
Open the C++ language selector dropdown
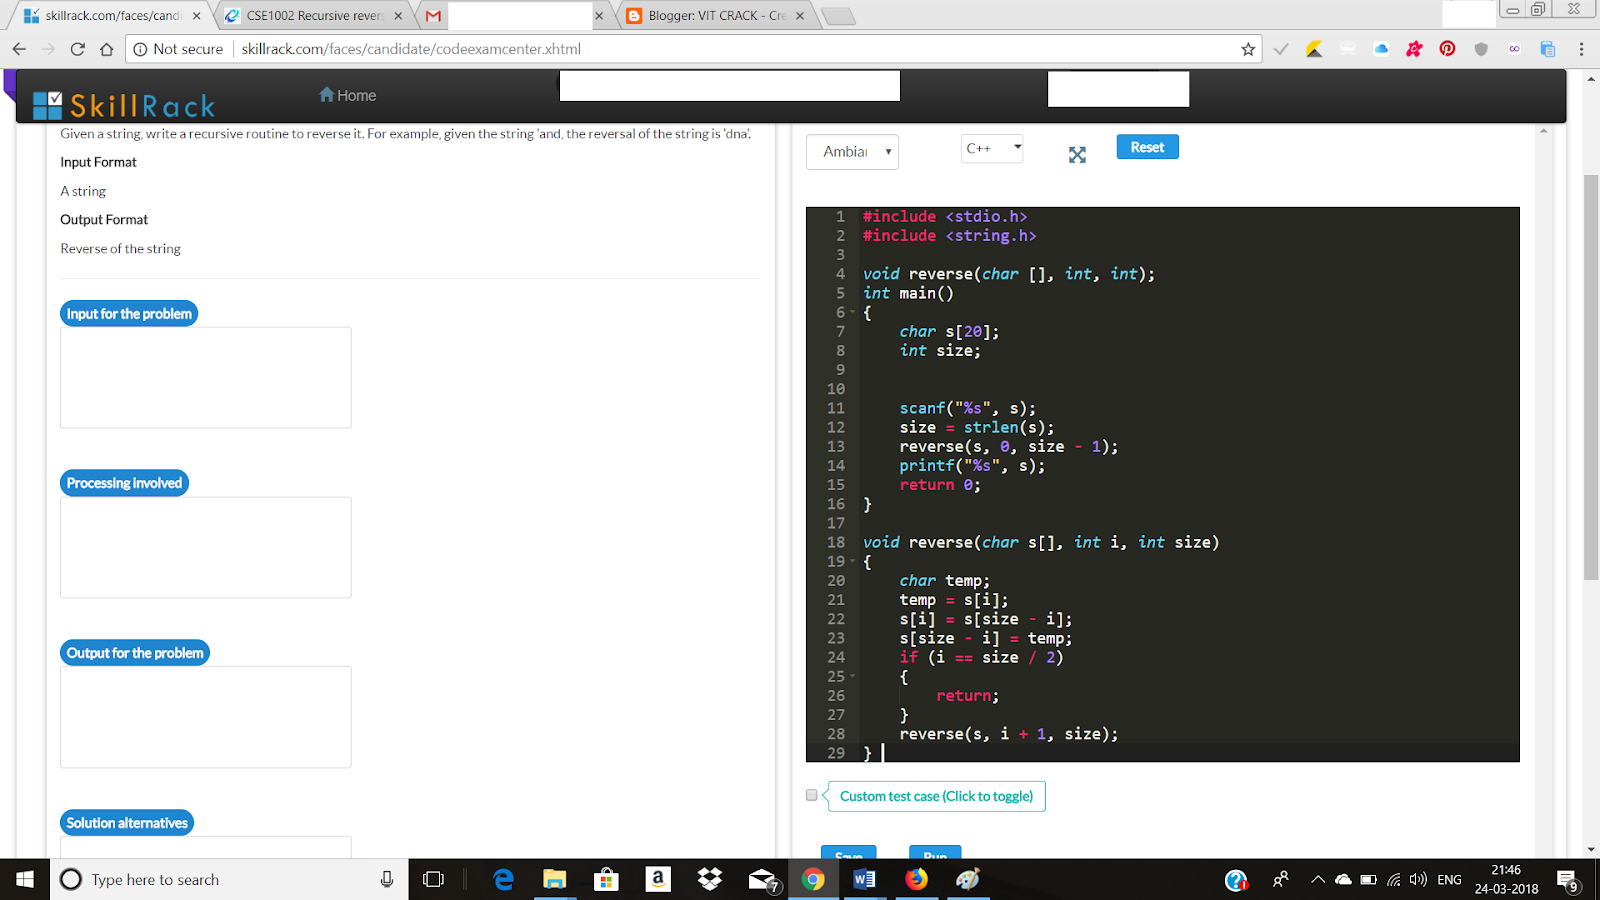pyautogui.click(x=991, y=147)
